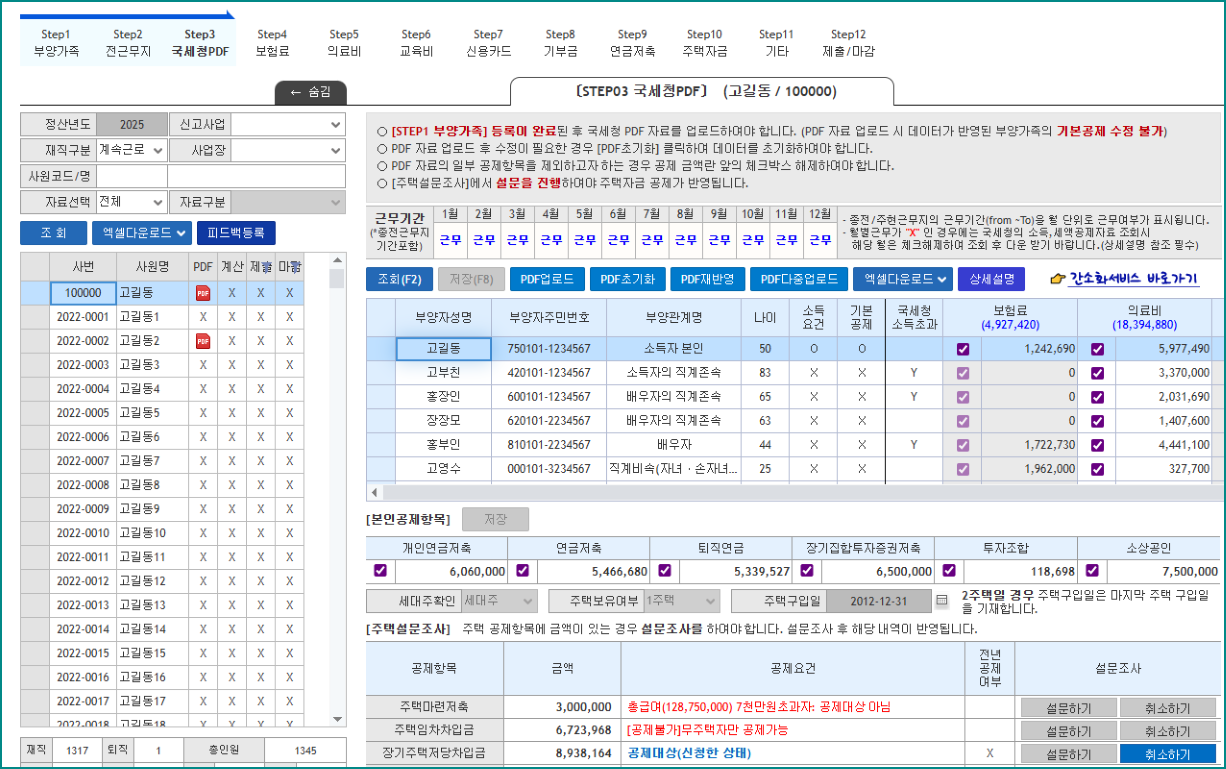Image resolution: width=1226 pixels, height=769 pixels.
Task: Go to Step4 보험료 tab
Action: [272, 43]
